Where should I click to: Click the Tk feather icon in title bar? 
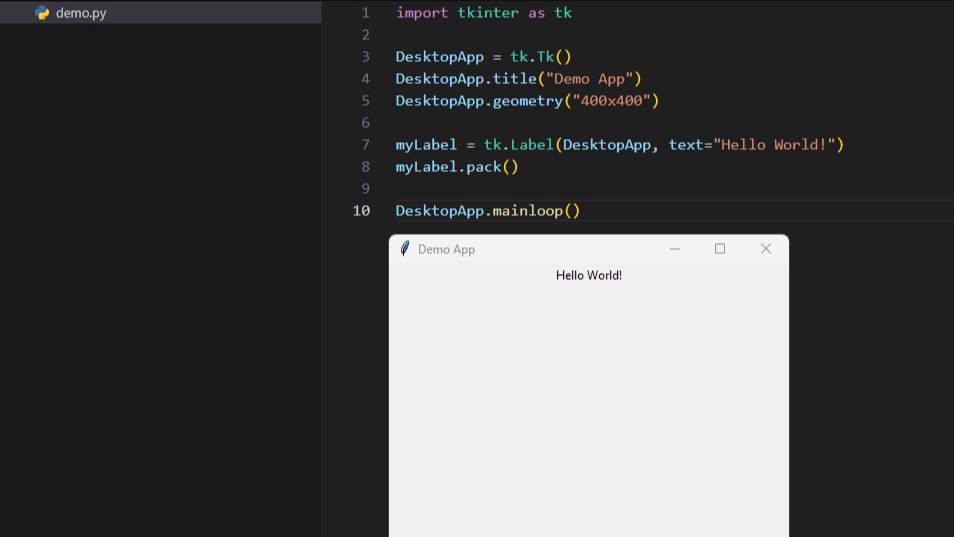405,249
